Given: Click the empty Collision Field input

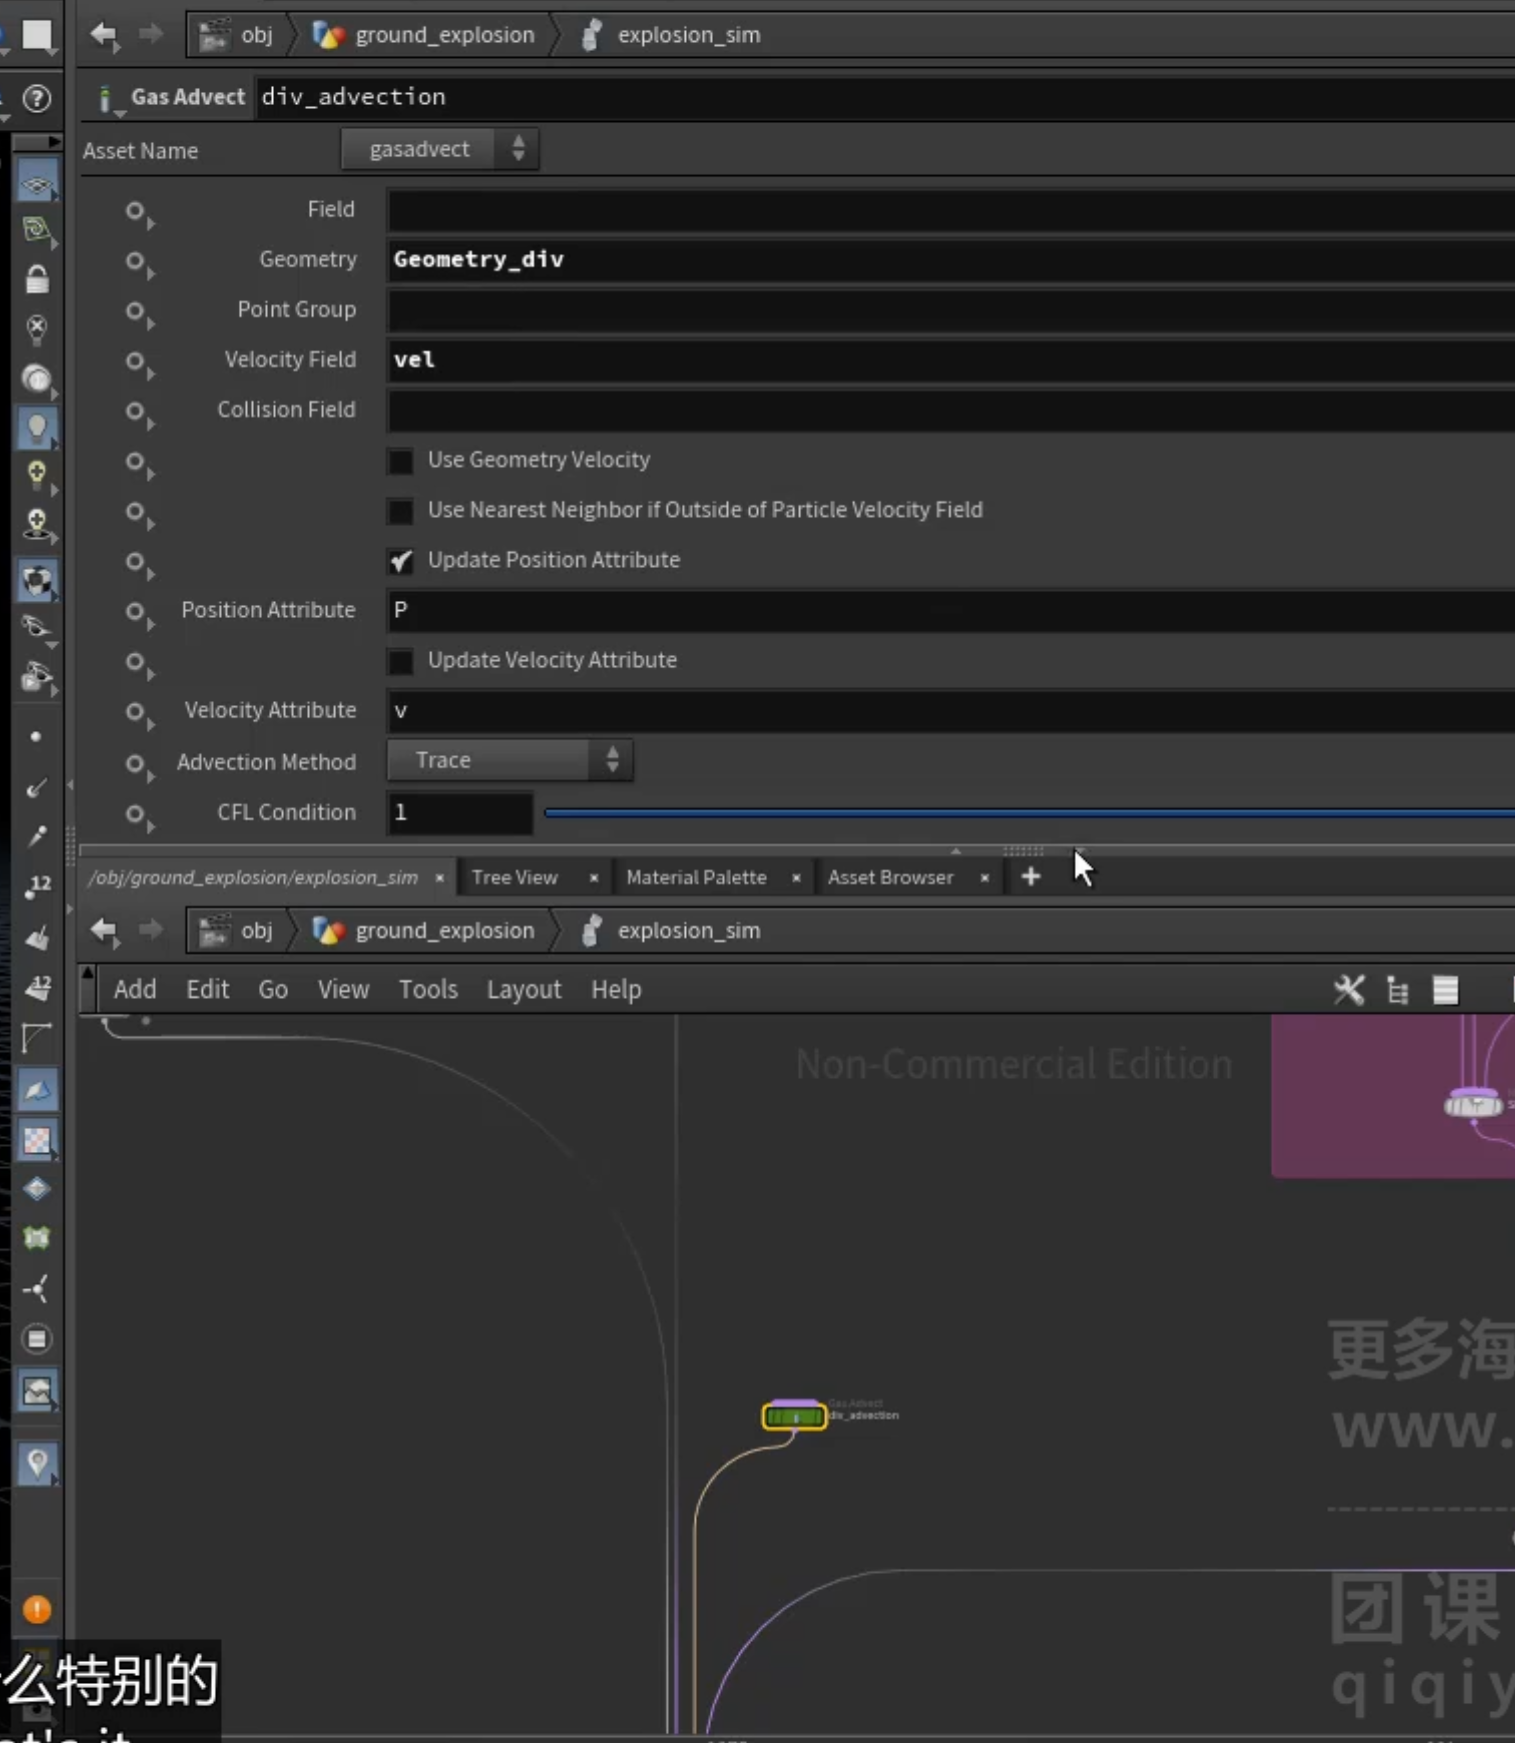Looking at the screenshot, I should [x=950, y=410].
